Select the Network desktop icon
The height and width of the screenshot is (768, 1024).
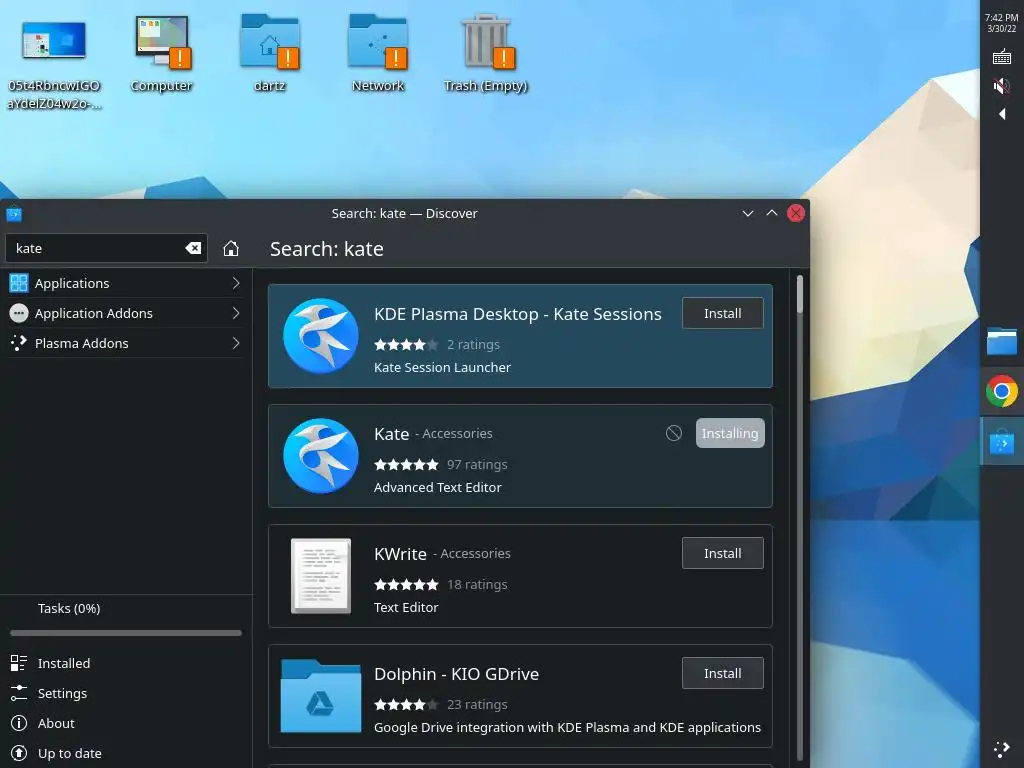(x=377, y=55)
